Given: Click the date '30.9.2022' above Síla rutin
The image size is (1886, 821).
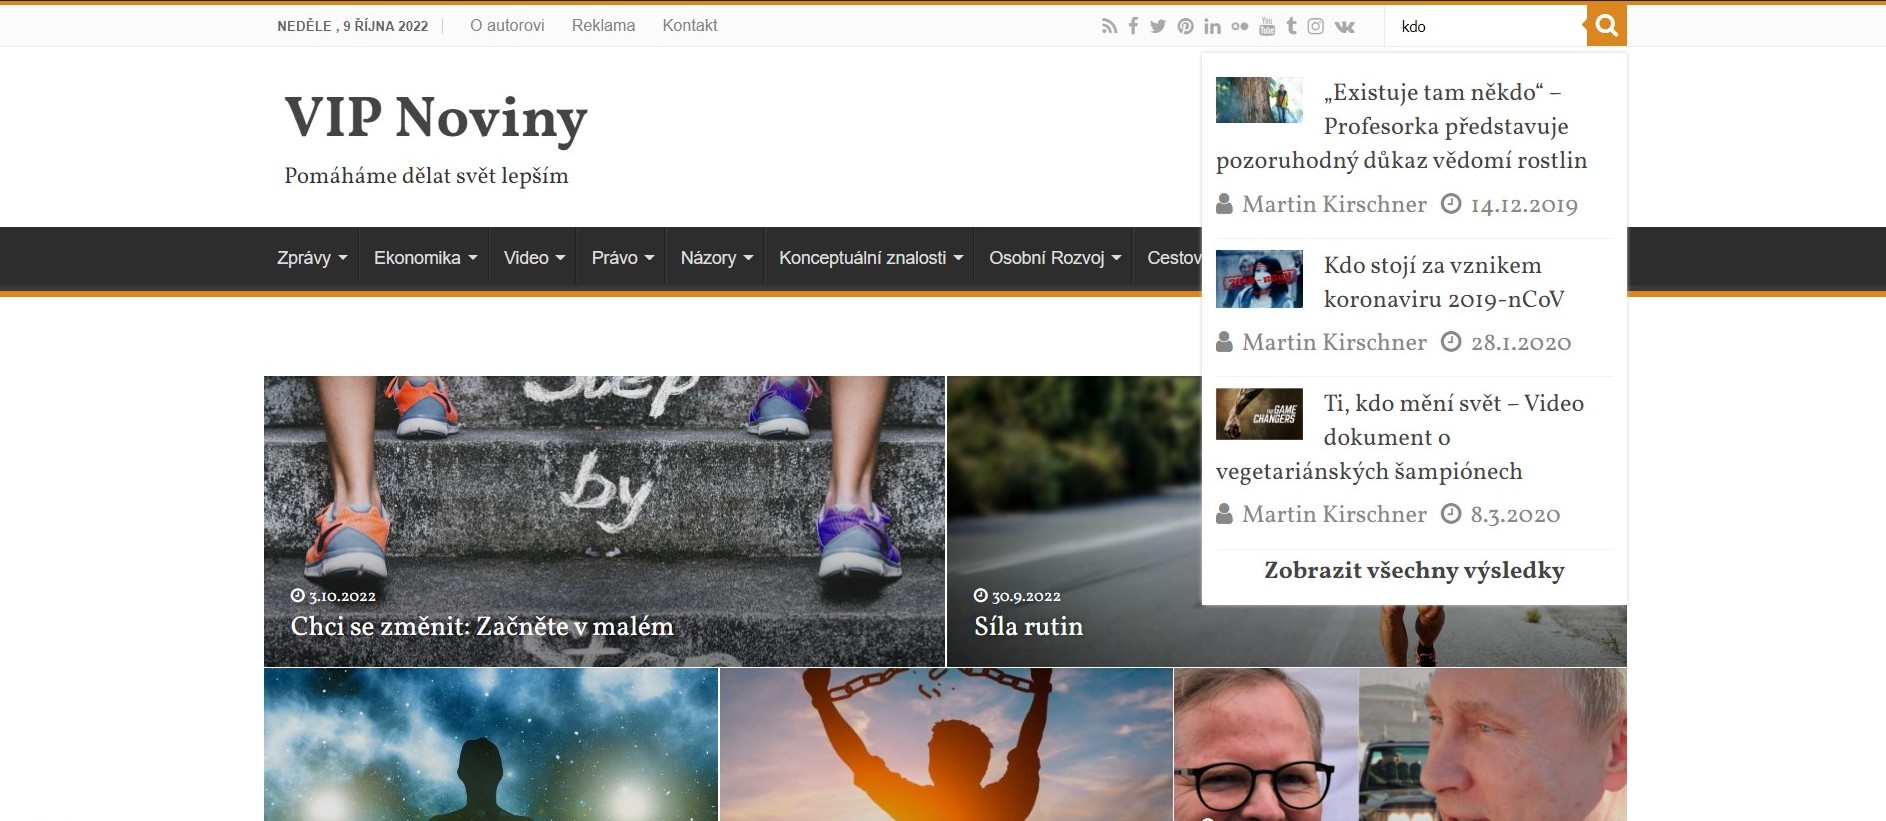Looking at the screenshot, I should tap(1026, 596).
